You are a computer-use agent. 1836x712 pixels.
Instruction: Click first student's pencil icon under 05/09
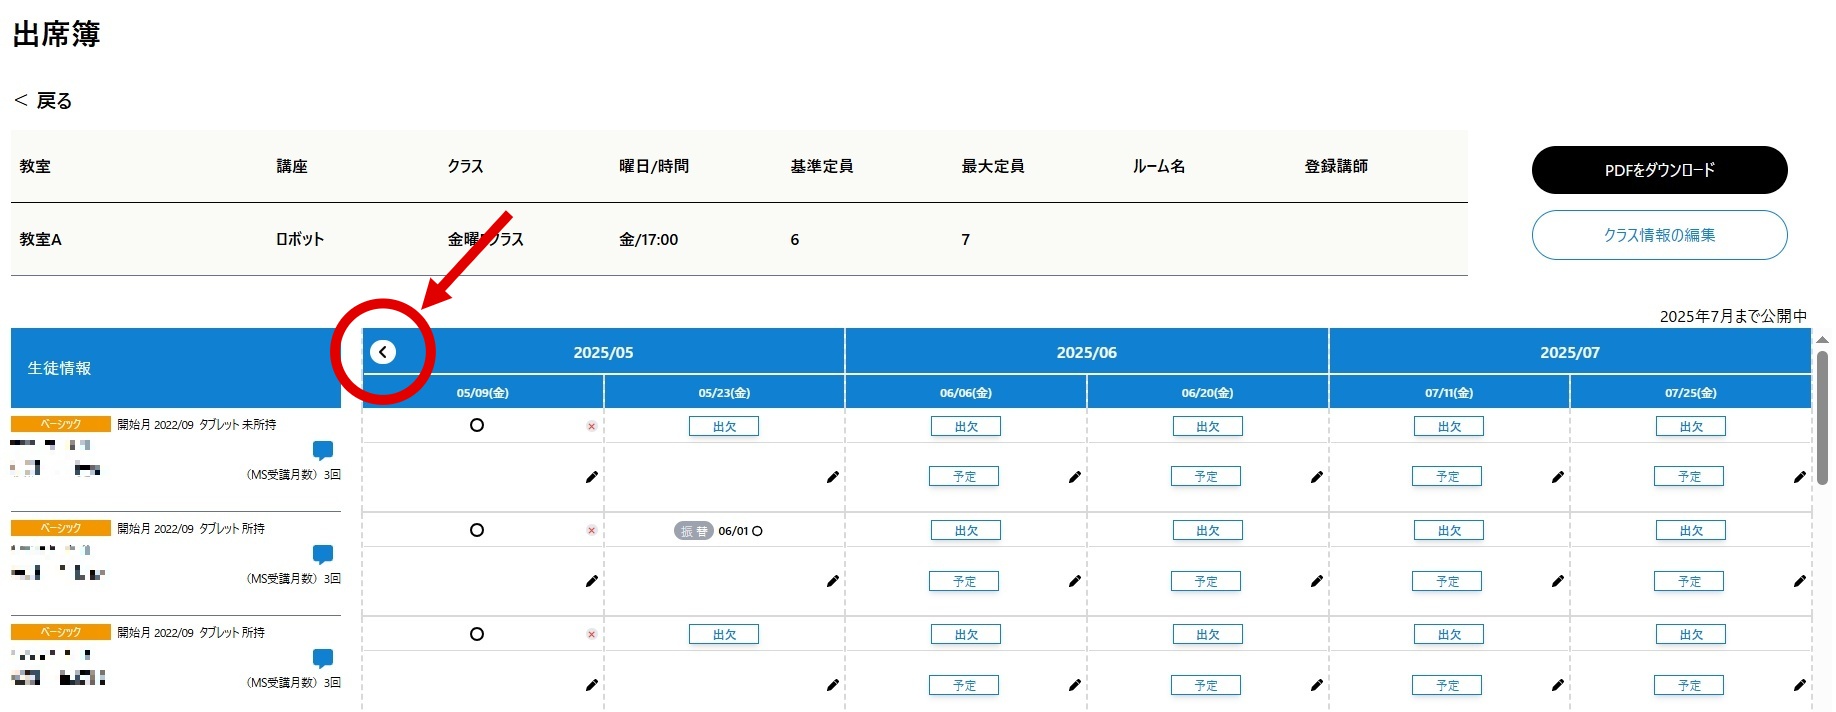(591, 477)
